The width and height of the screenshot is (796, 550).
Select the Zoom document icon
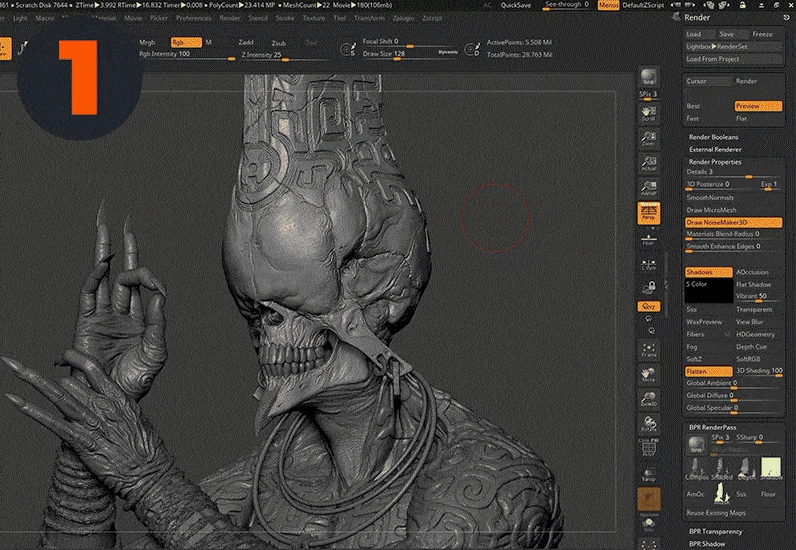pos(648,138)
